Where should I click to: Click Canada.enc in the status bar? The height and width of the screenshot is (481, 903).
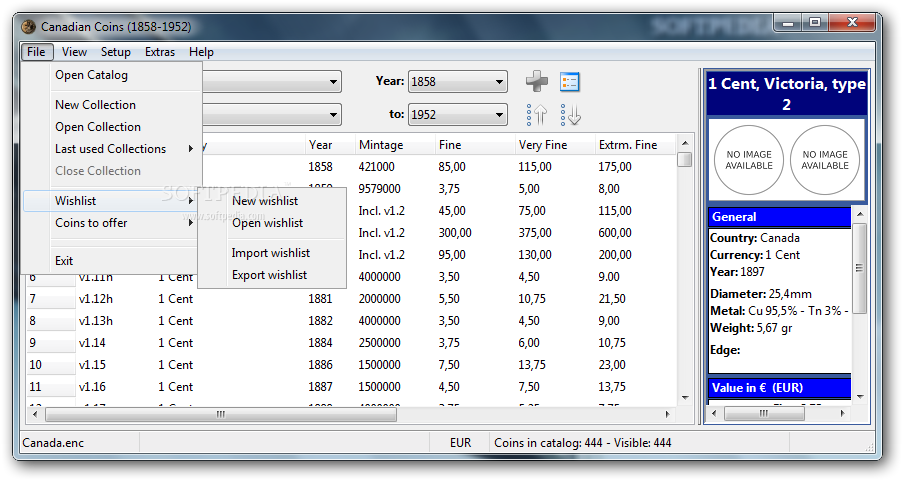pyautogui.click(x=53, y=443)
